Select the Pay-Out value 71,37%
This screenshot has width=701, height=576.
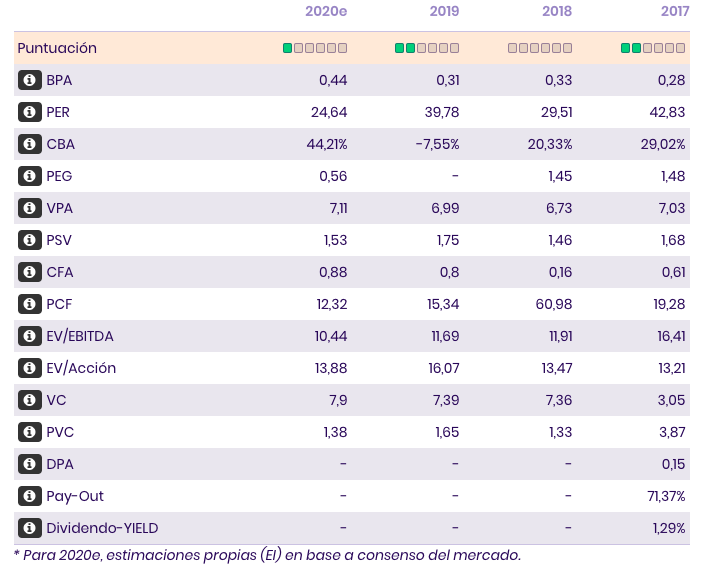click(666, 496)
